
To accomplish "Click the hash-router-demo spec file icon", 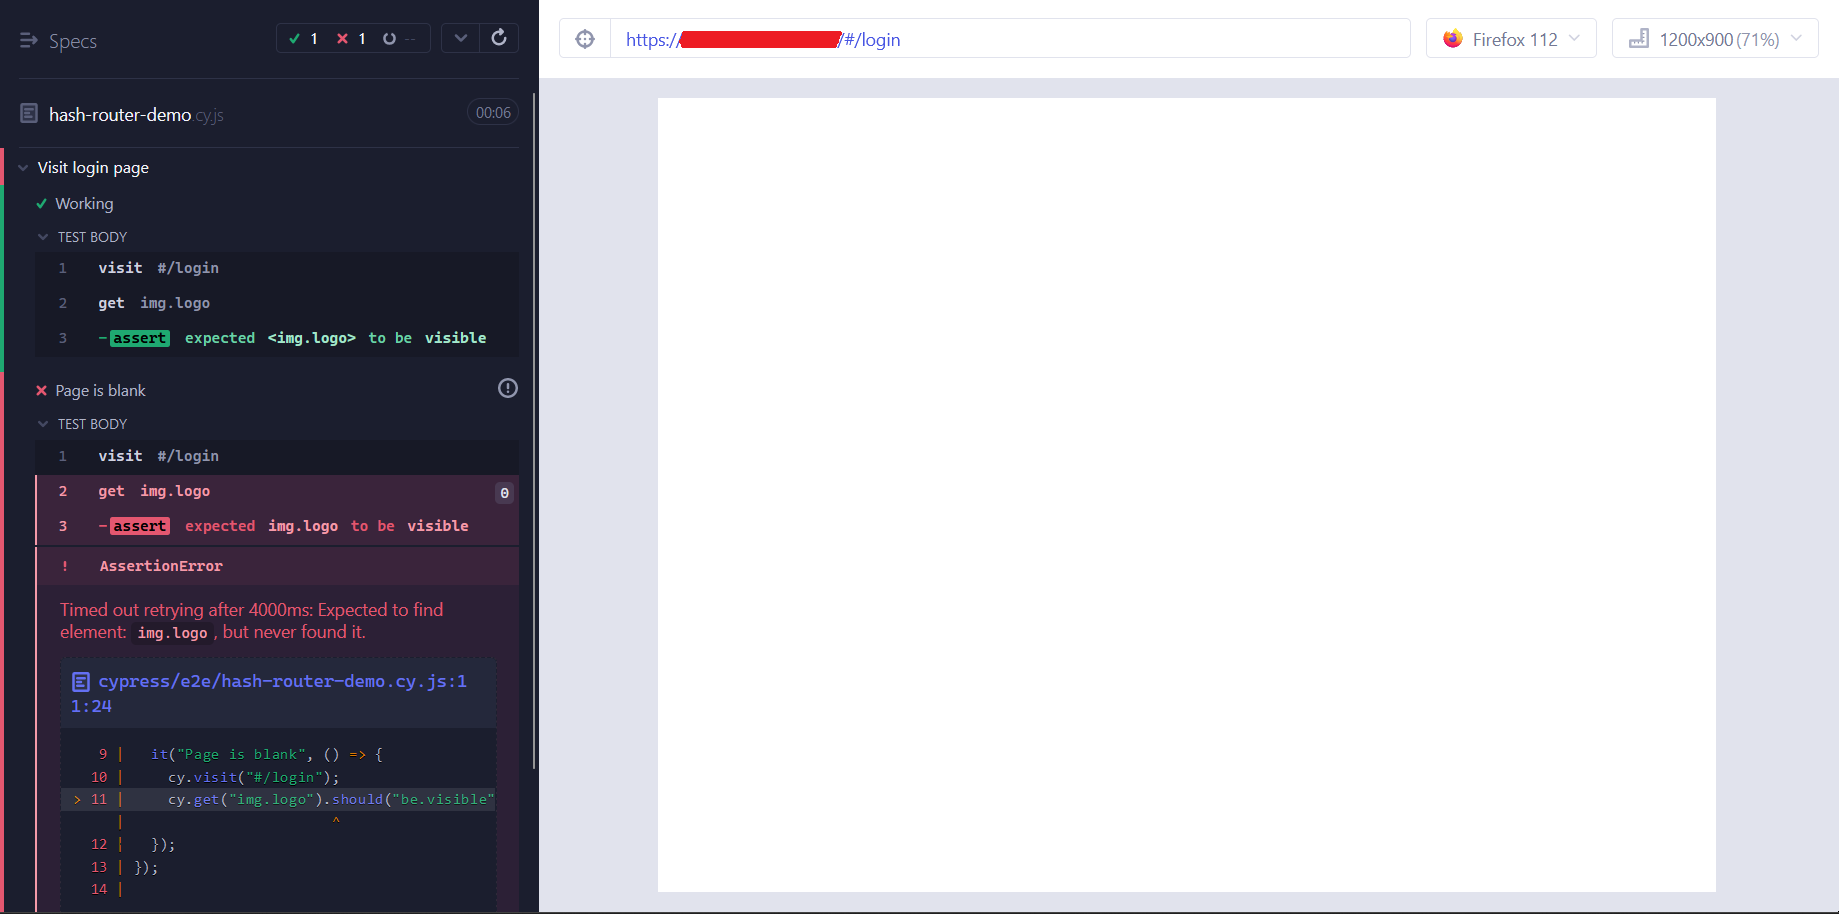I will click(29, 113).
